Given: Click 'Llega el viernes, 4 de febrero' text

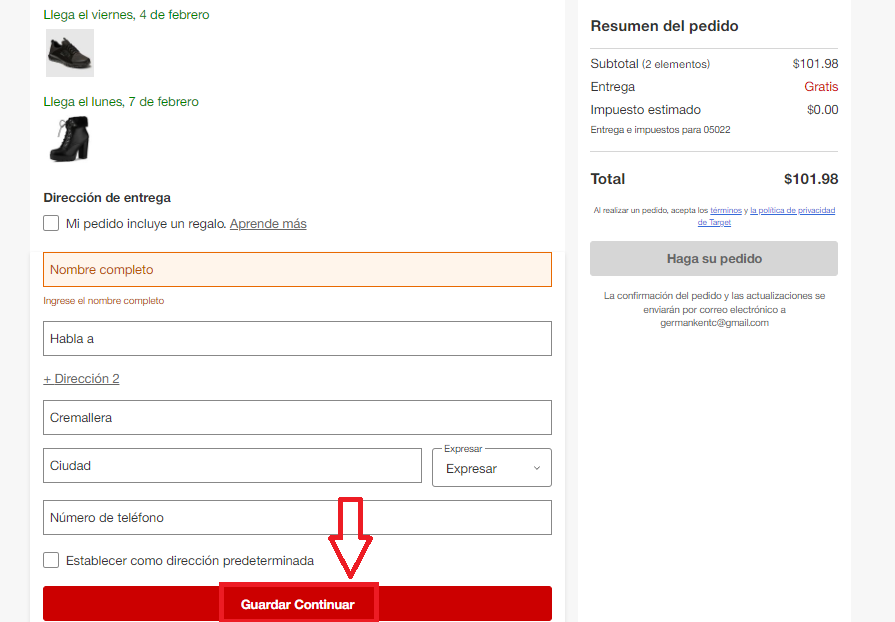Looking at the screenshot, I should coord(126,15).
